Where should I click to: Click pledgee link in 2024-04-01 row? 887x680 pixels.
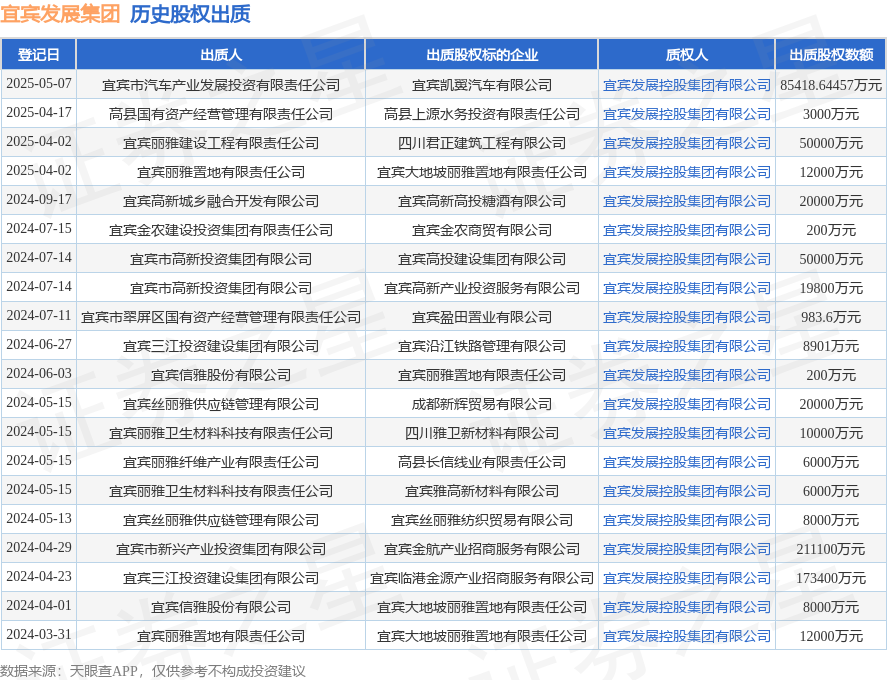687,607
